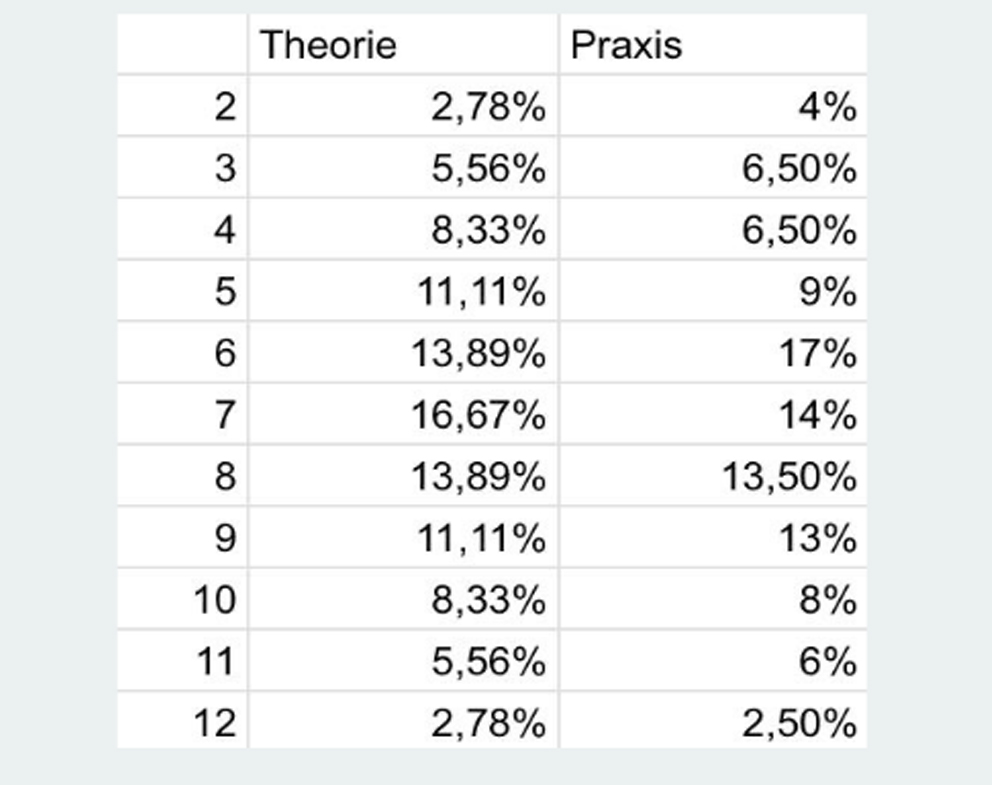Select the row label 12 cell
992x785 pixels.
182,723
